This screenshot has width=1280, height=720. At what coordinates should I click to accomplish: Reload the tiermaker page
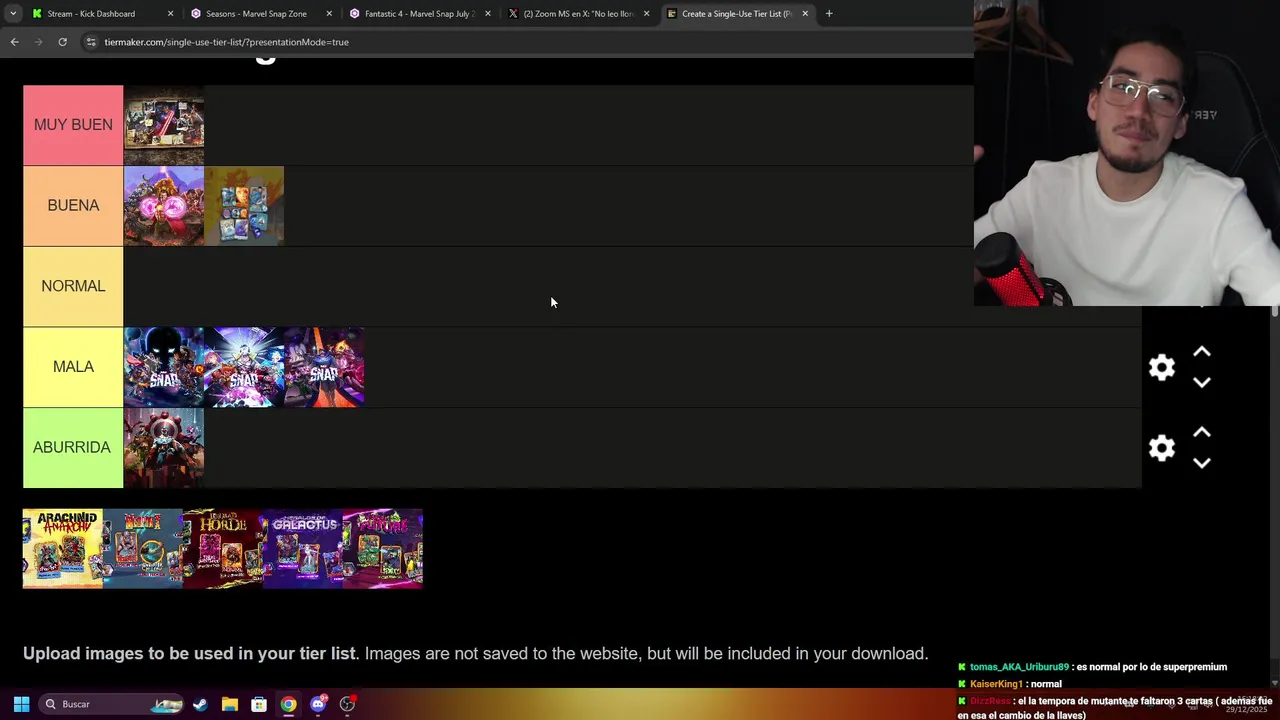62,42
